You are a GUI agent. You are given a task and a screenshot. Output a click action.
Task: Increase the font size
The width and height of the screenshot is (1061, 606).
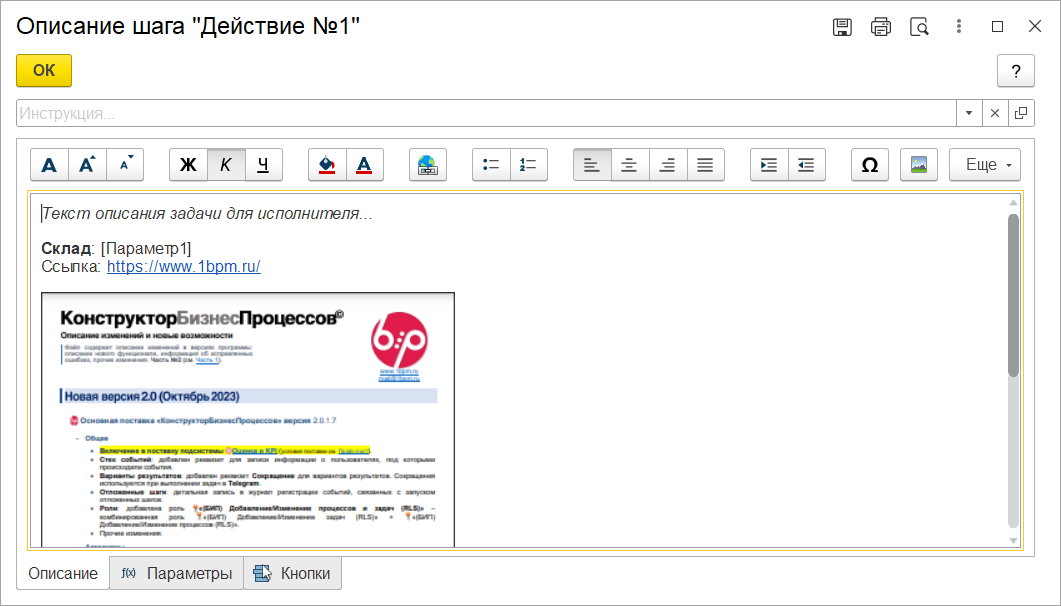tap(87, 165)
